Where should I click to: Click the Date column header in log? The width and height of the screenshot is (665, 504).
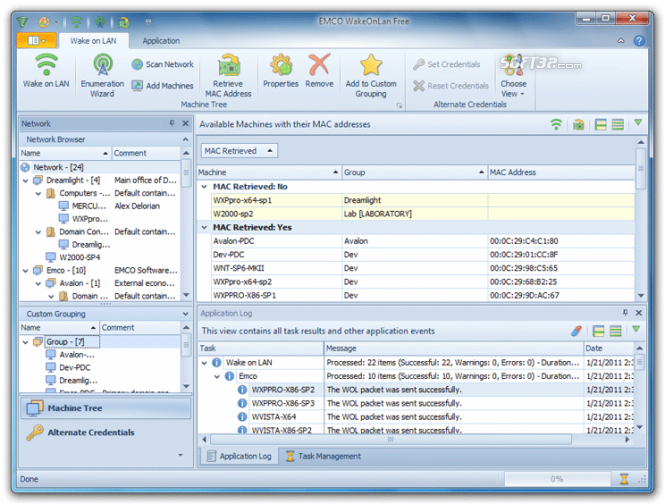coord(609,348)
